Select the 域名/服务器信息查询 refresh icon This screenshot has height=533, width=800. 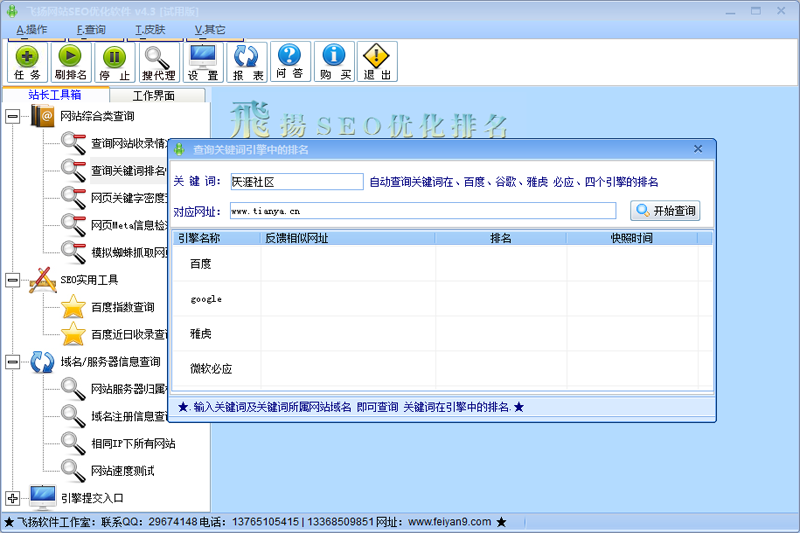(42, 362)
